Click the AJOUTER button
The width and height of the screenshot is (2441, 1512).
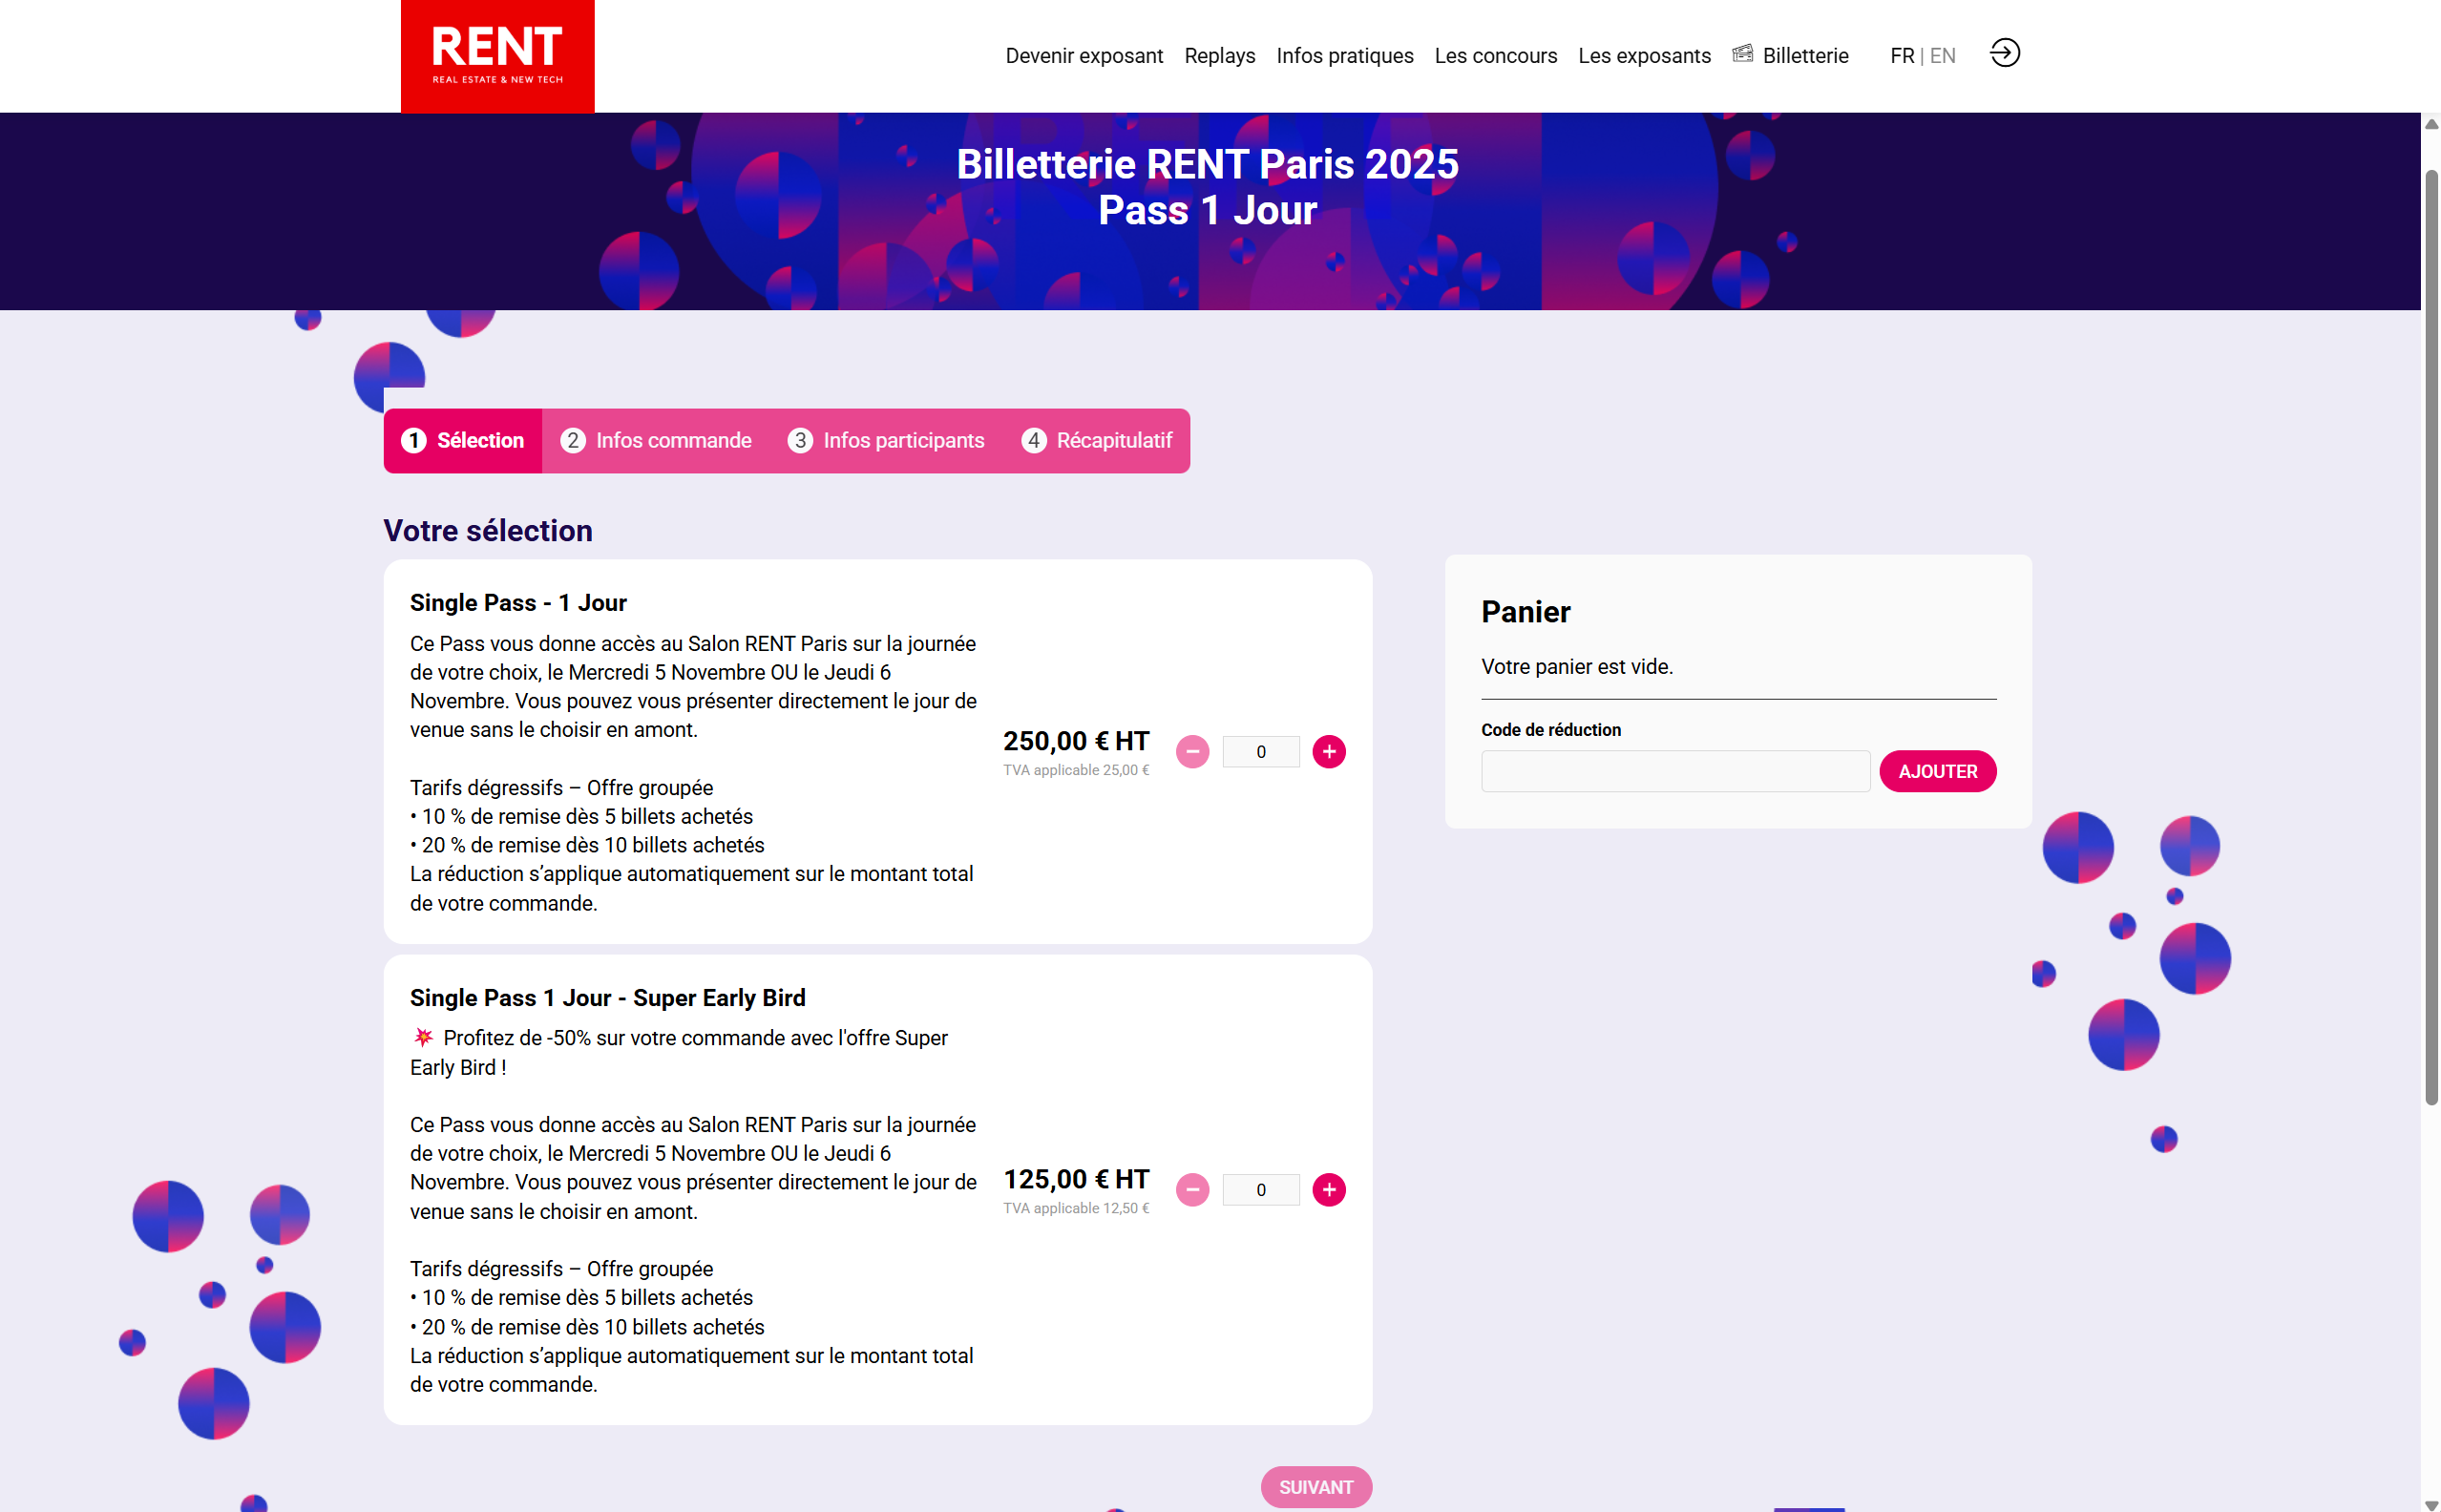coord(1937,772)
